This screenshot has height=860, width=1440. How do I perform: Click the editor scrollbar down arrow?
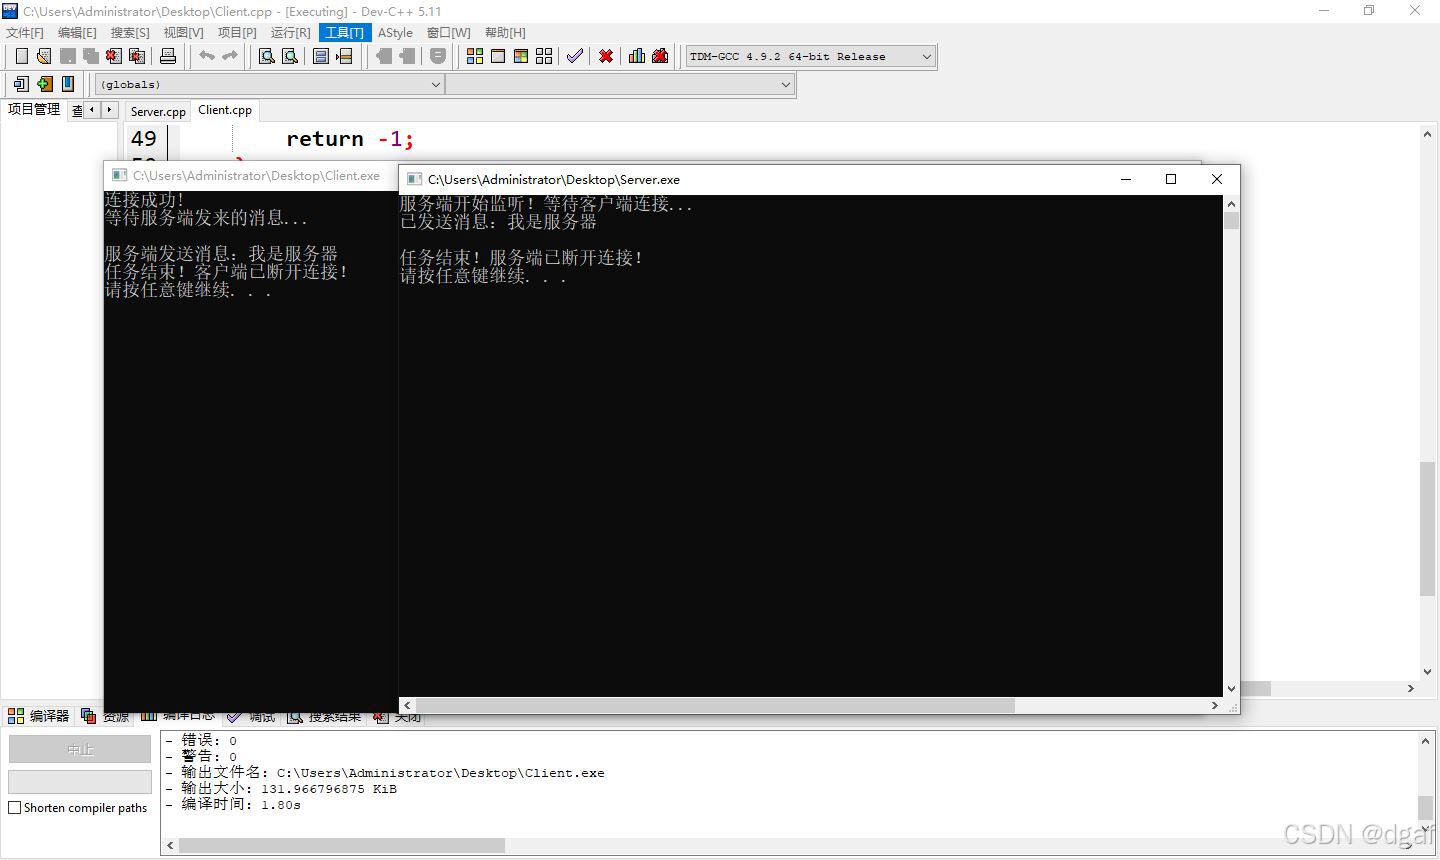tap(1427, 672)
